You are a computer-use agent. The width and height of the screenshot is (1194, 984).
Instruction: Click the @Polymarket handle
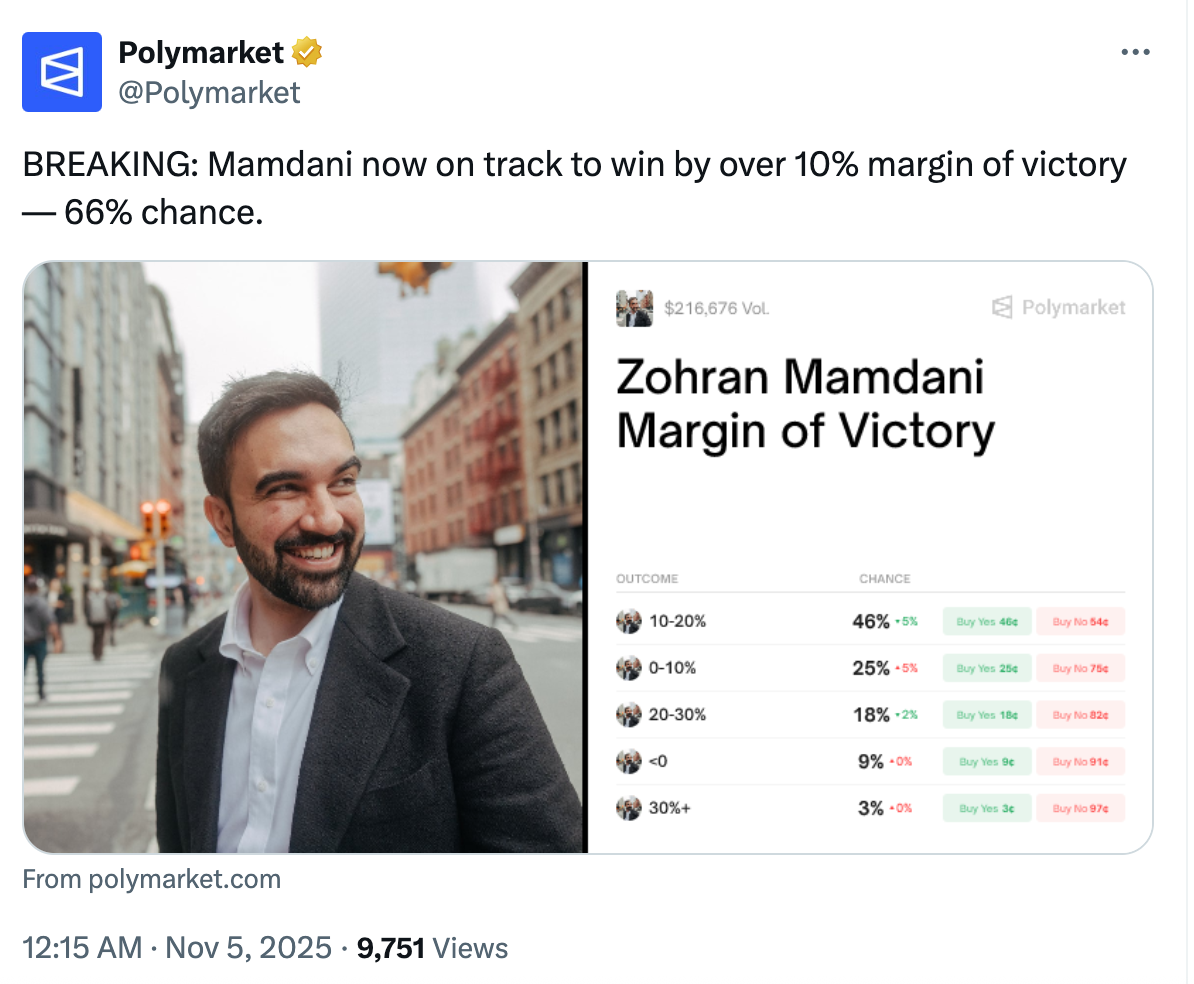[x=209, y=93]
